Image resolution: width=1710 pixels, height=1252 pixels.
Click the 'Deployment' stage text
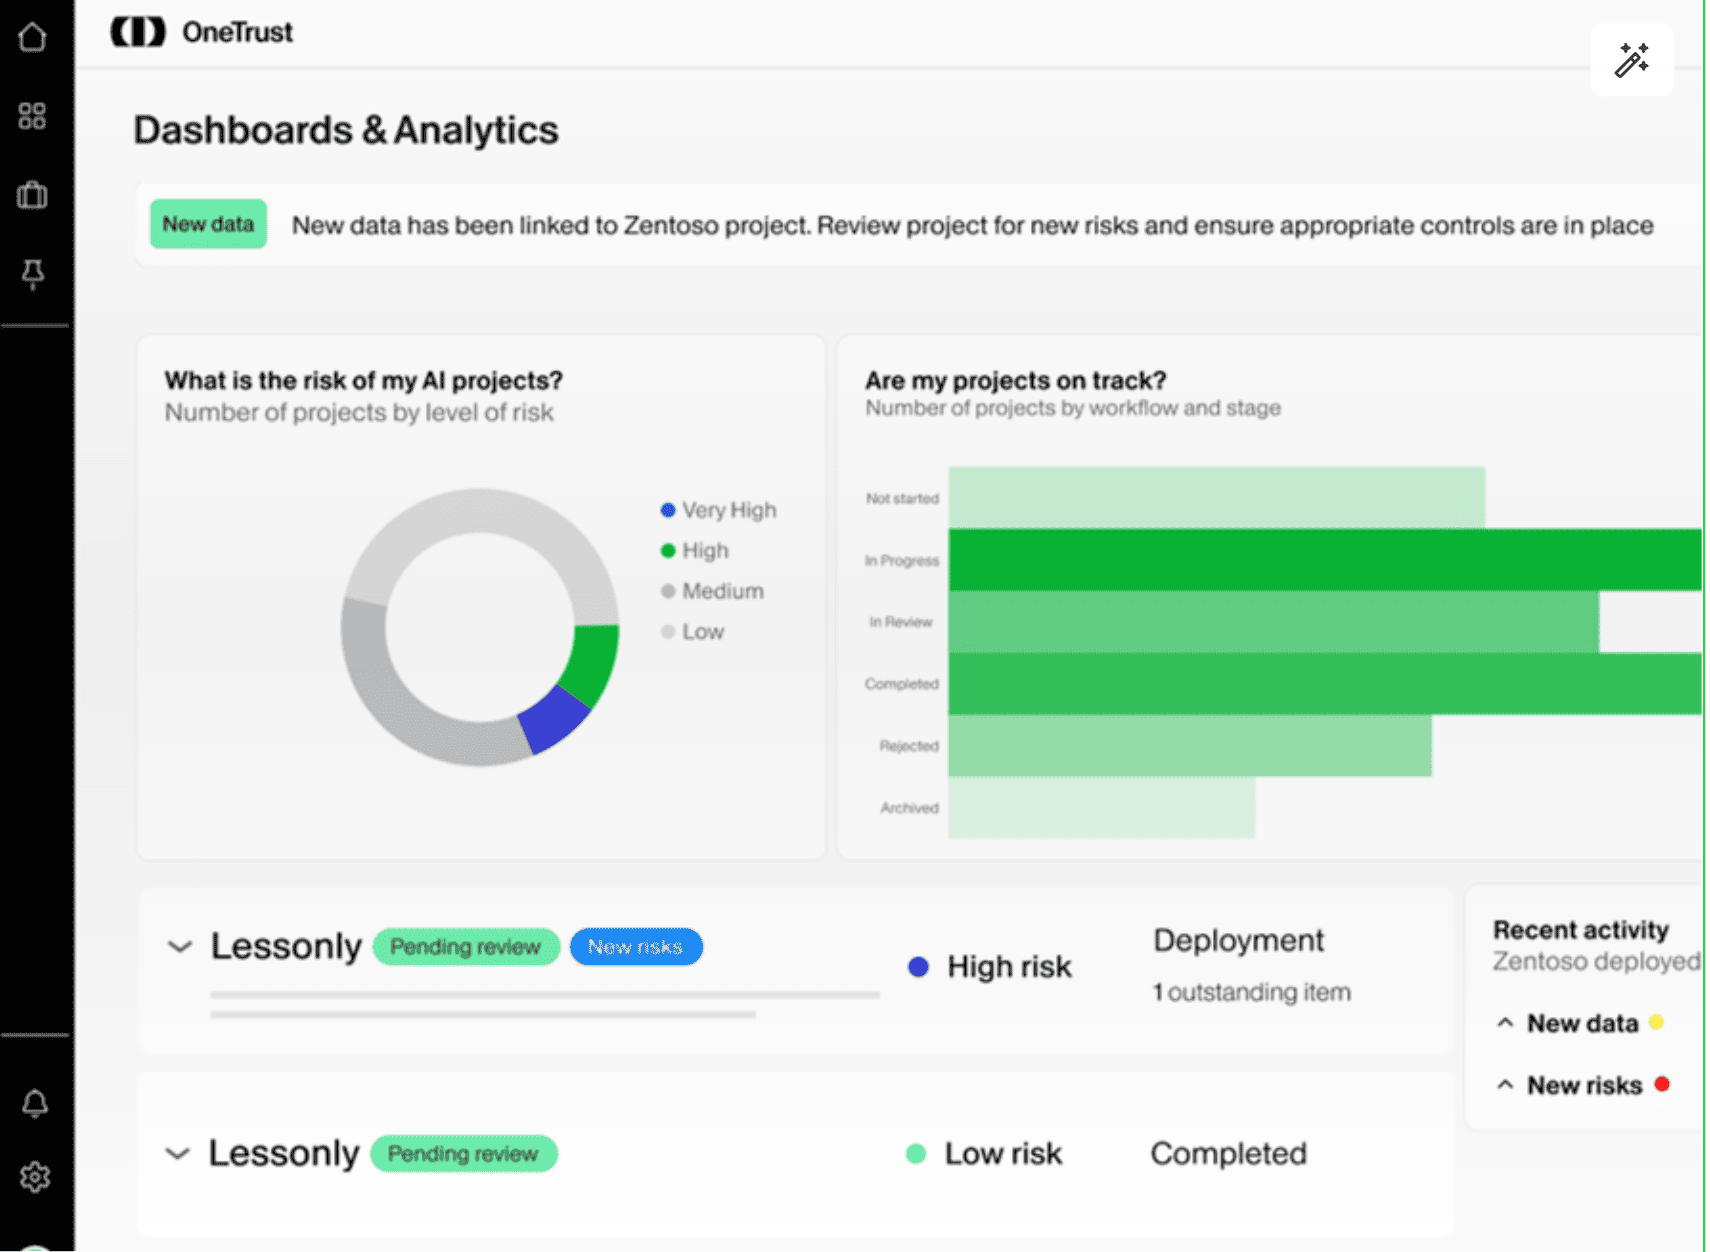pos(1238,940)
